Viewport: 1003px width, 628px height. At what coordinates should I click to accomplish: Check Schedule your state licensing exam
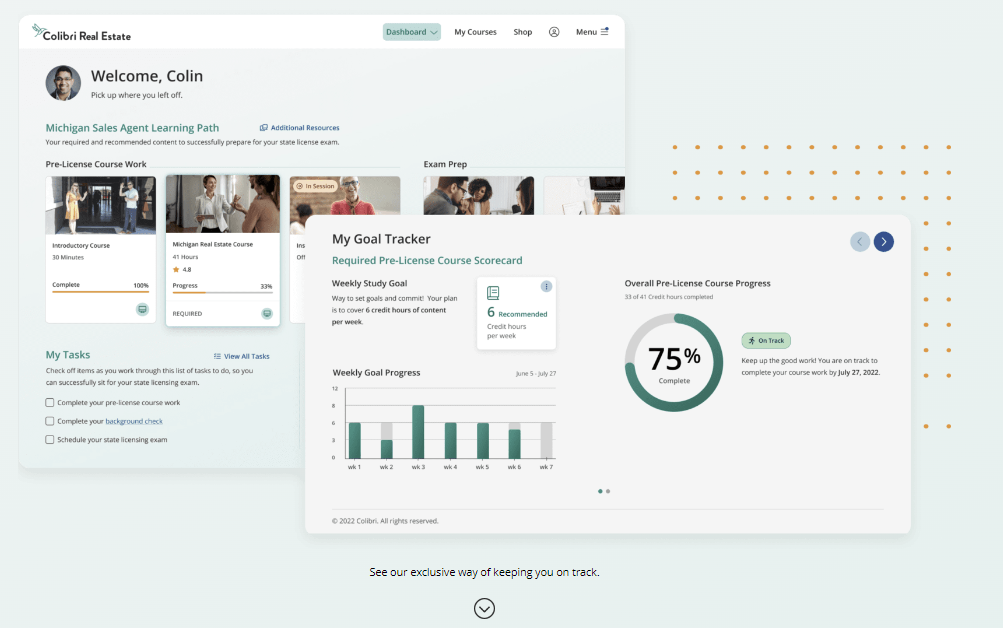[49, 439]
